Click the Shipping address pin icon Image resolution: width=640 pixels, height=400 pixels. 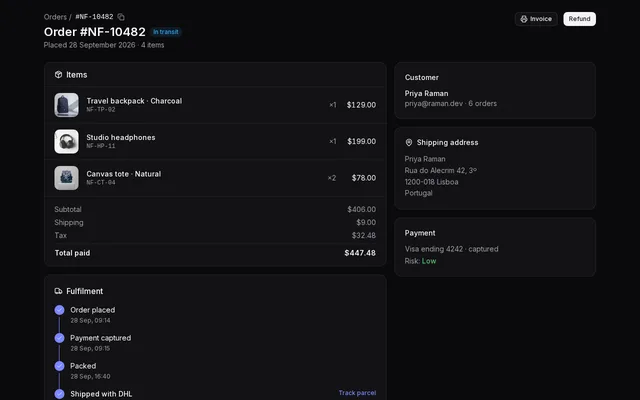point(409,142)
